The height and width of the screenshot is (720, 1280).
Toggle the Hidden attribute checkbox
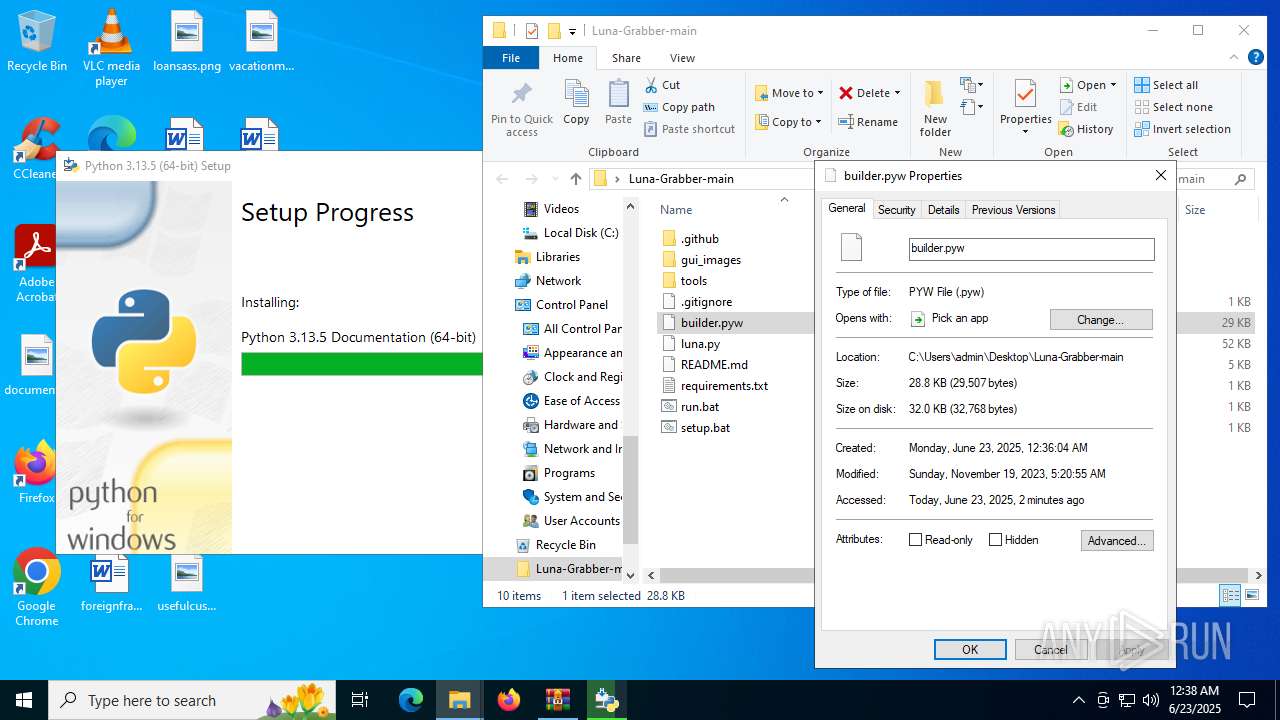(995, 540)
